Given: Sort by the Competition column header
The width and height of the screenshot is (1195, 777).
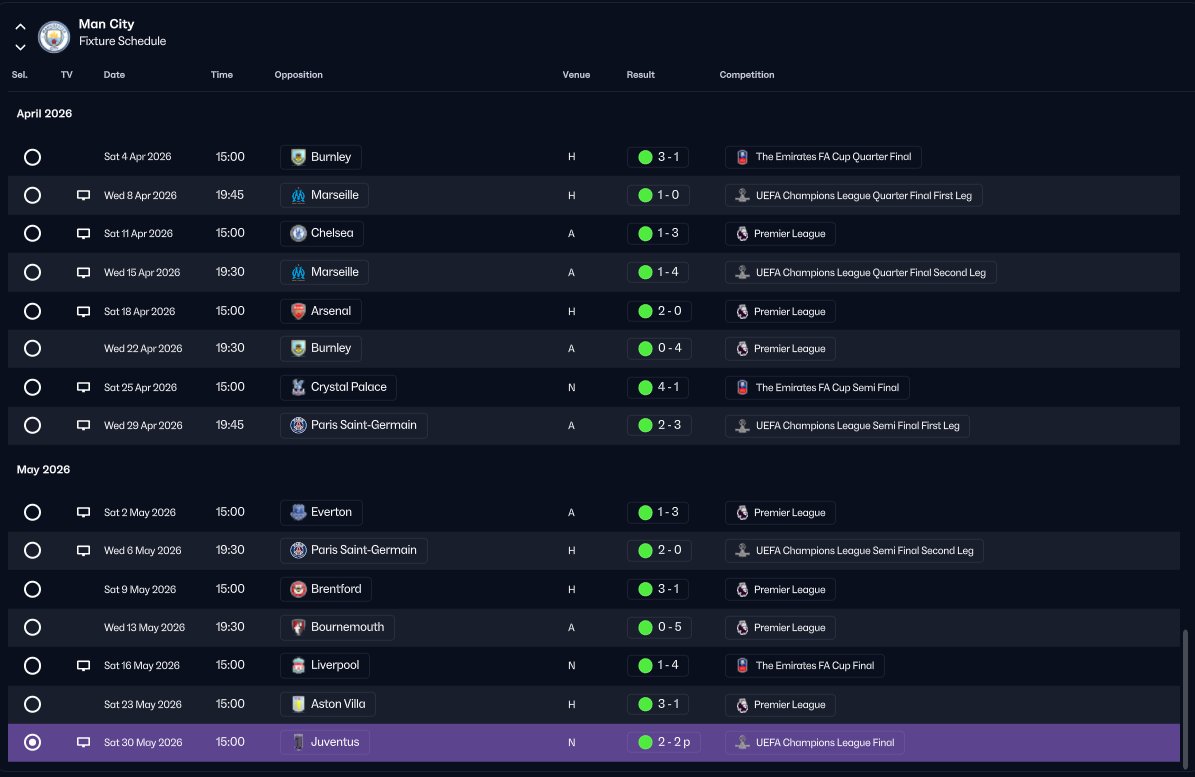Looking at the screenshot, I should click(747, 75).
